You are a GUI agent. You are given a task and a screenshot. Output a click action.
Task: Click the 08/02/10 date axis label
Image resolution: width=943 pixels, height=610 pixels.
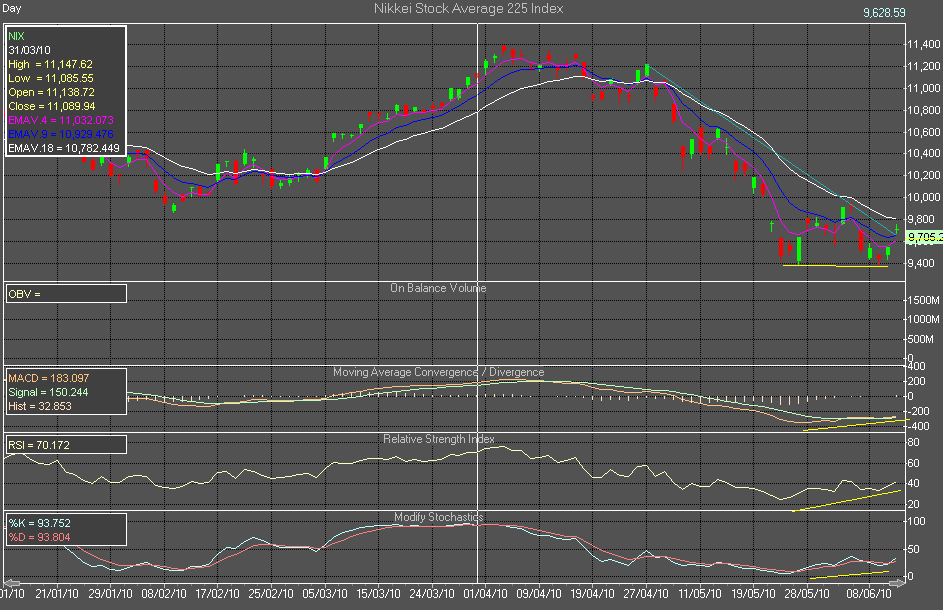point(164,594)
